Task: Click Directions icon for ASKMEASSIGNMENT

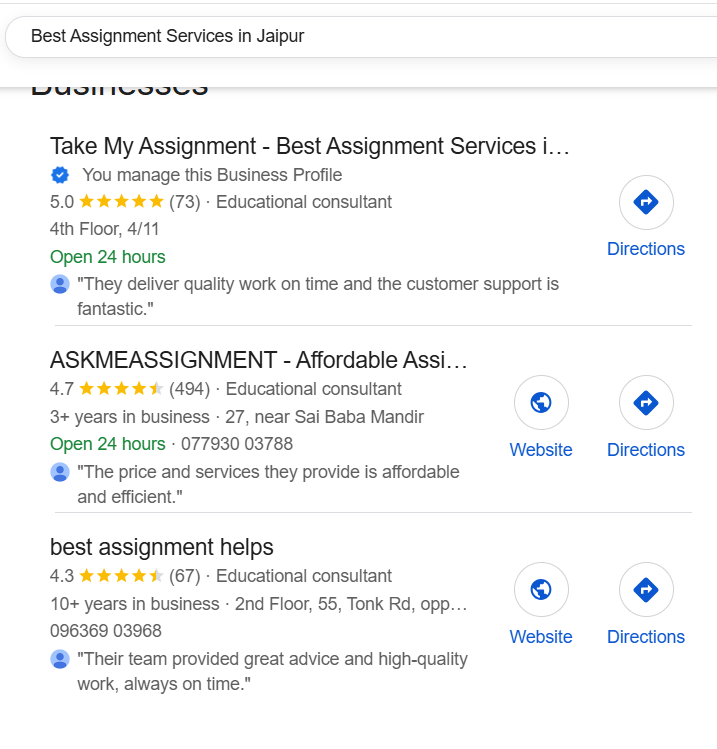Action: point(646,403)
